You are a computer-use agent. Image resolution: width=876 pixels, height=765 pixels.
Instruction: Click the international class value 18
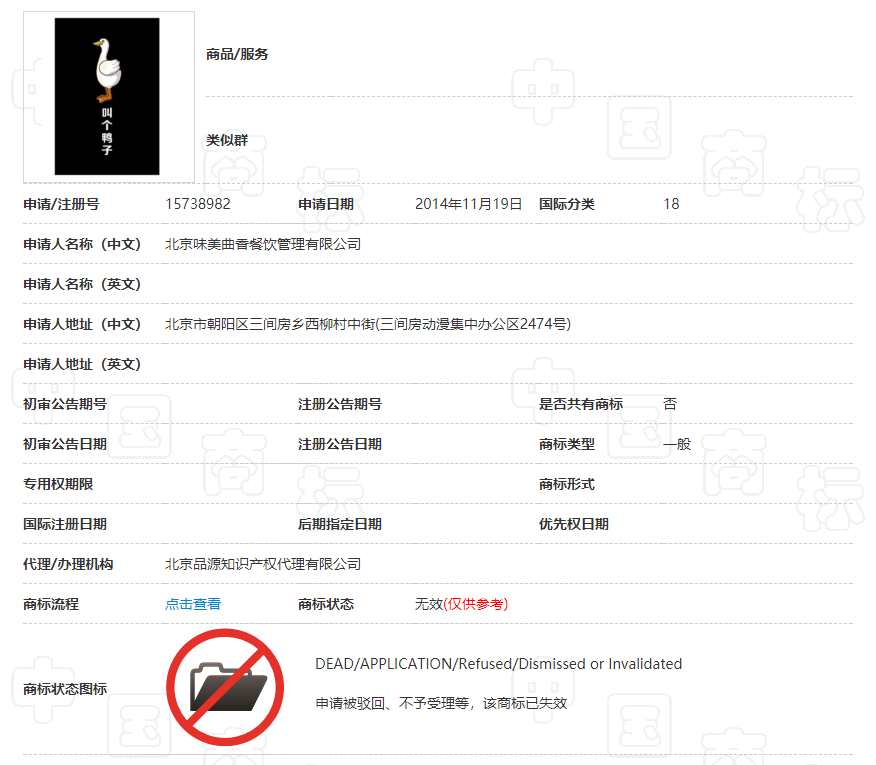point(671,204)
